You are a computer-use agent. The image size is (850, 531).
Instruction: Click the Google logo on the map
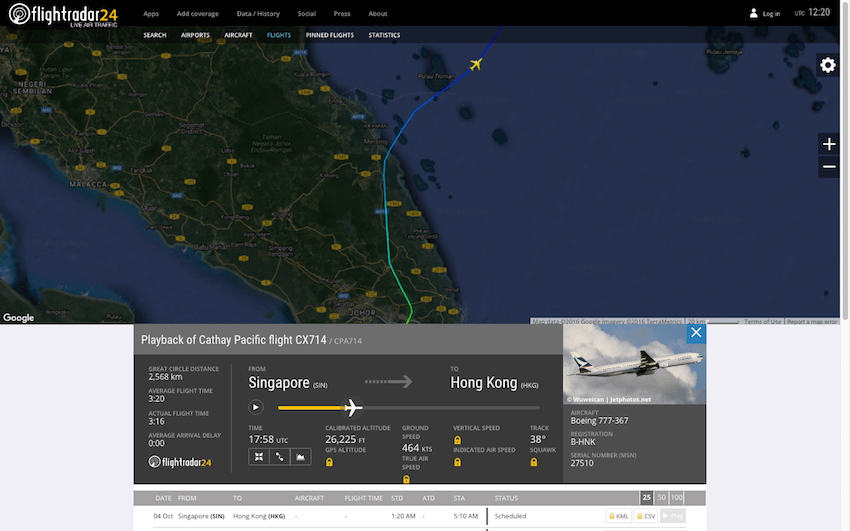click(18, 318)
